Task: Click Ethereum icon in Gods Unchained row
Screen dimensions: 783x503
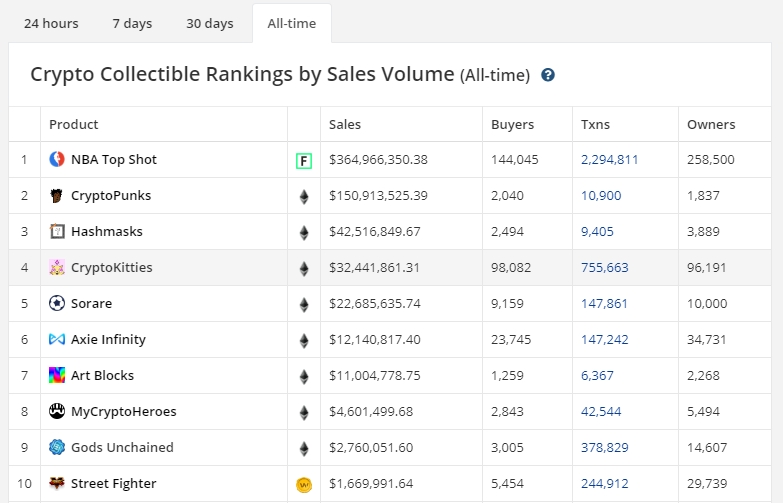Action: pyautogui.click(x=304, y=448)
